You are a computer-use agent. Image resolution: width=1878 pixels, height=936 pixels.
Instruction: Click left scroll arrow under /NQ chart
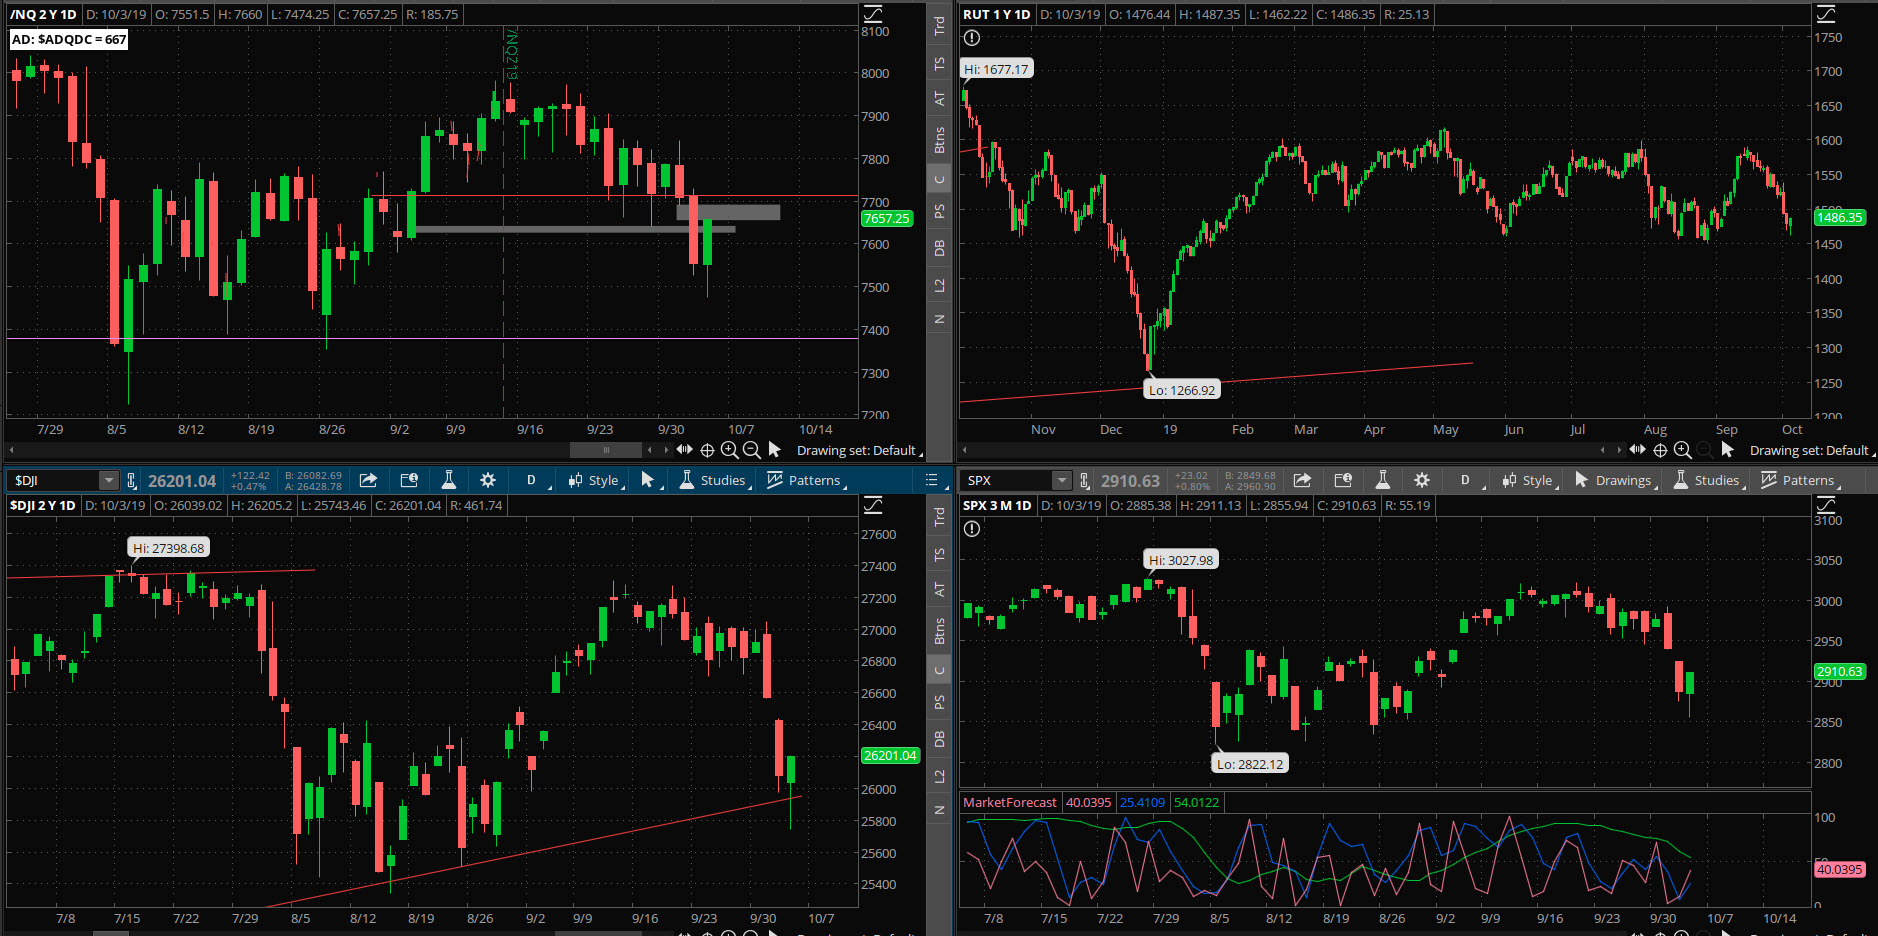[11, 450]
